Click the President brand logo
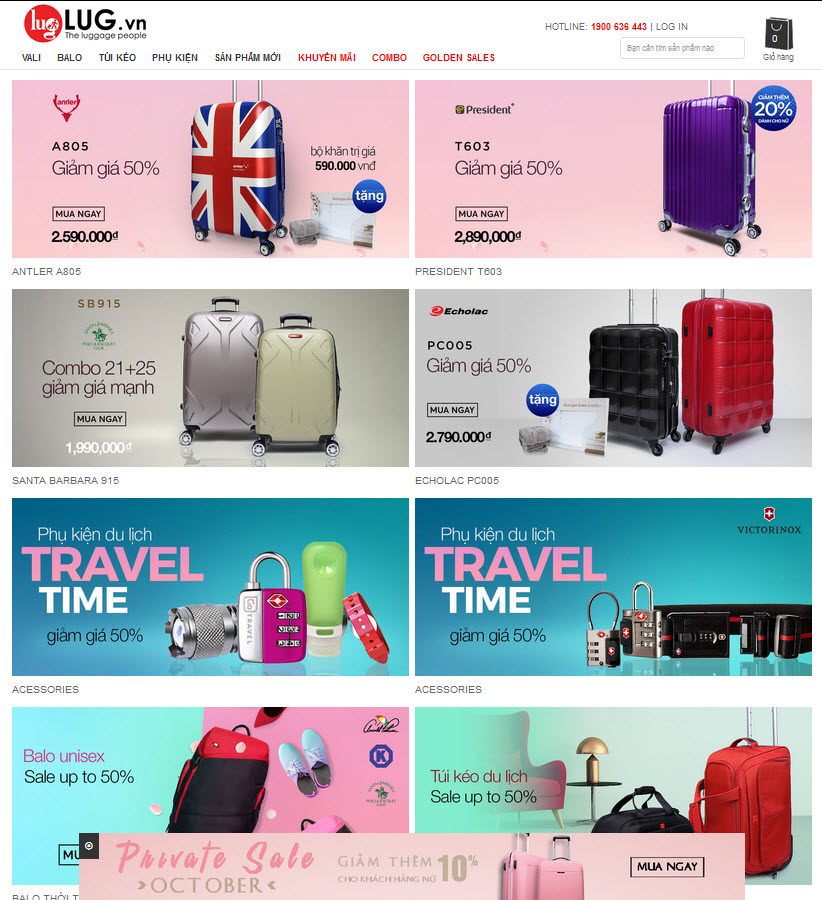Screen dimensions: 822x900 (x=484, y=109)
